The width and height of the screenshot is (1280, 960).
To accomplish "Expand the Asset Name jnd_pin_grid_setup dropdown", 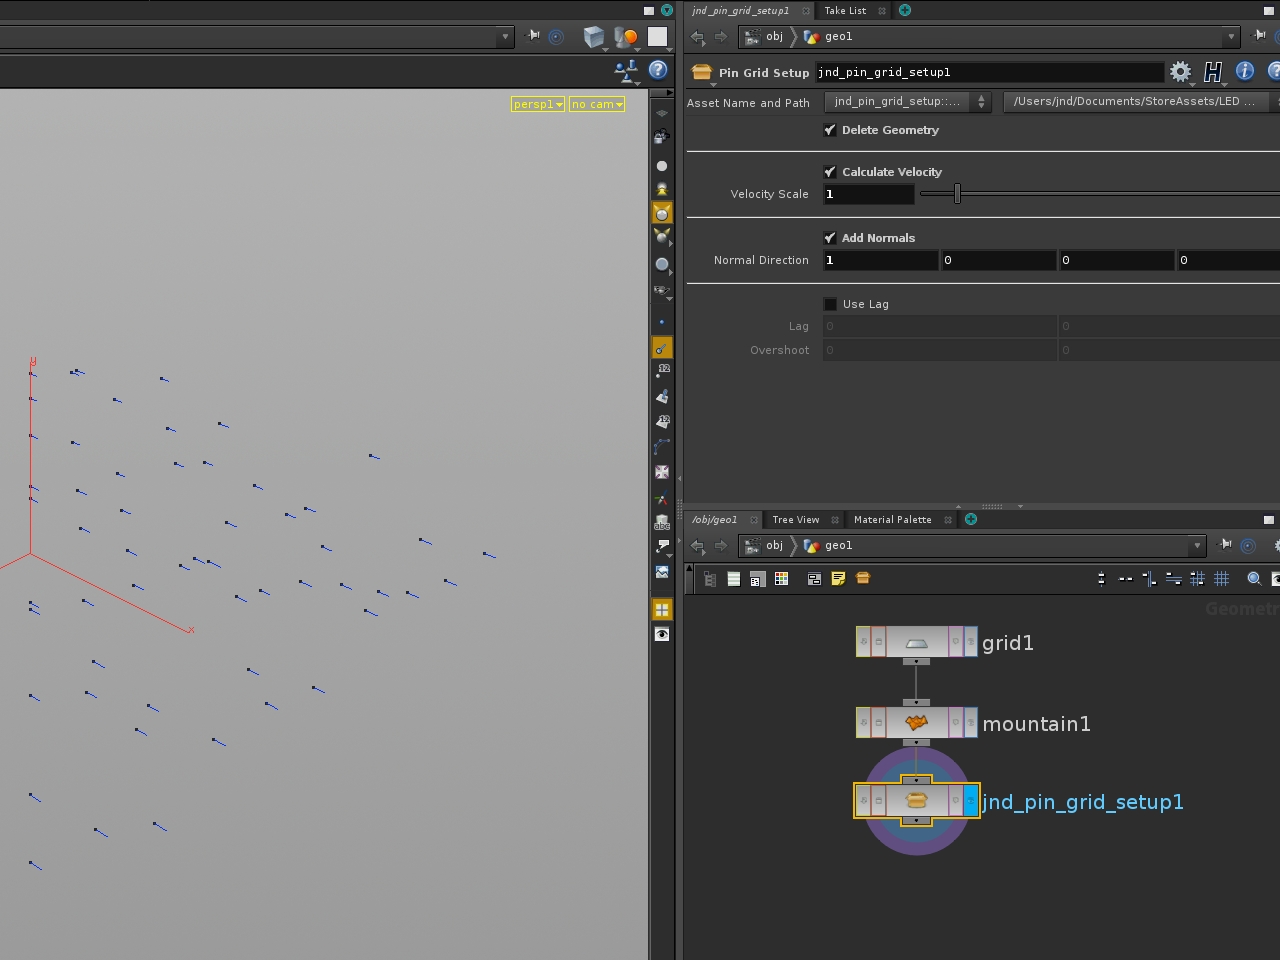I will (907, 102).
